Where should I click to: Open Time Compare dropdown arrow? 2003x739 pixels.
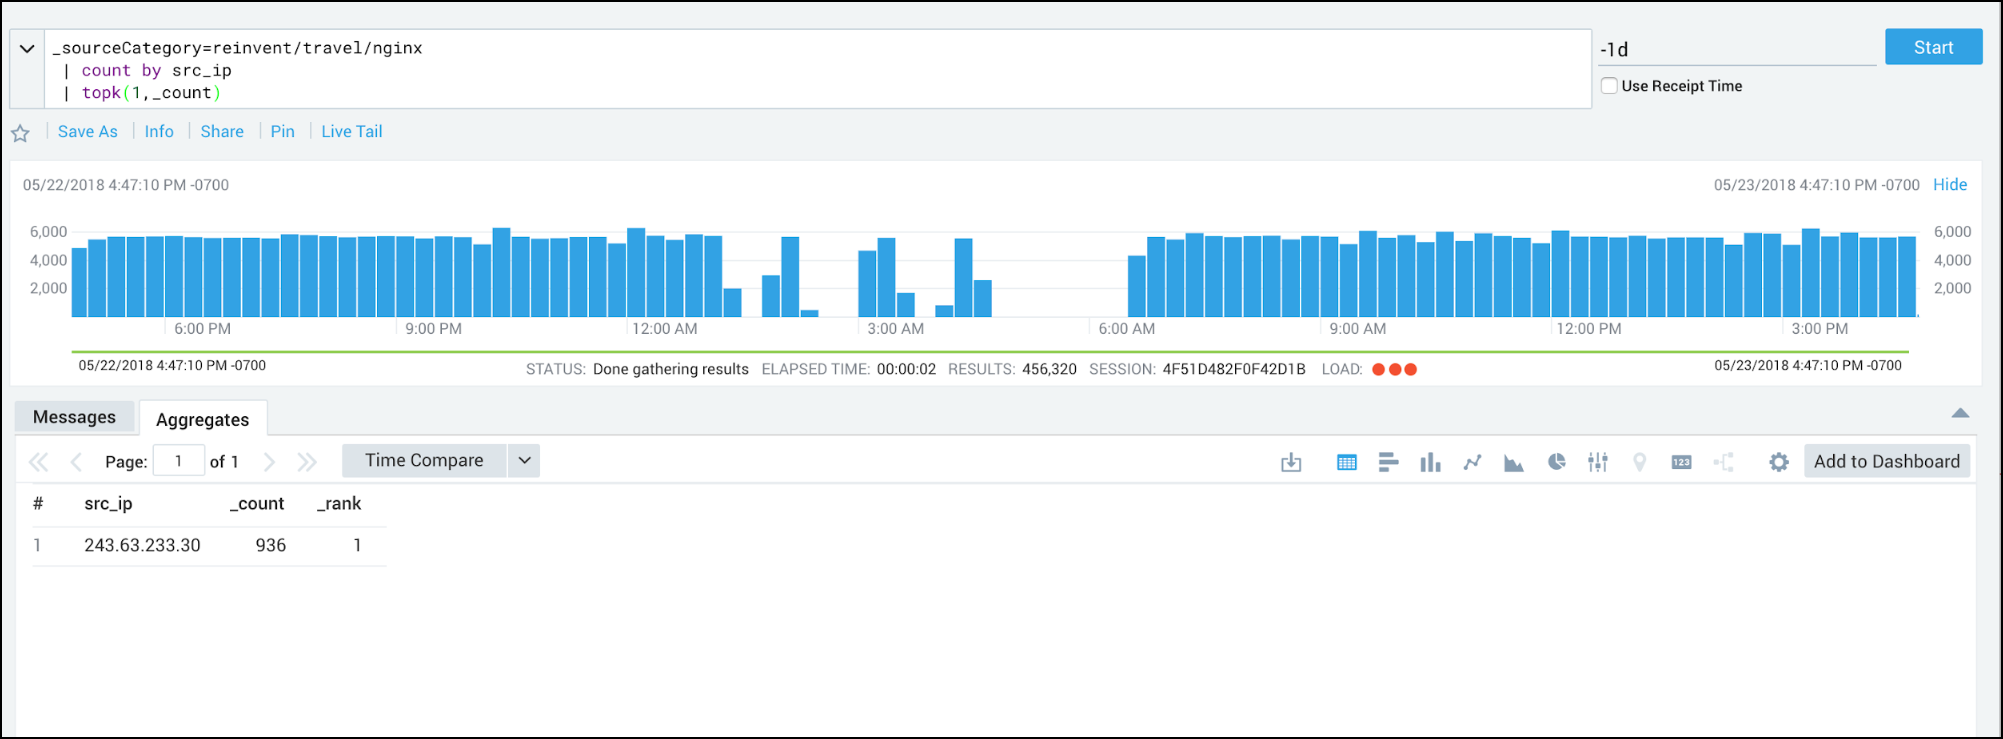point(524,461)
